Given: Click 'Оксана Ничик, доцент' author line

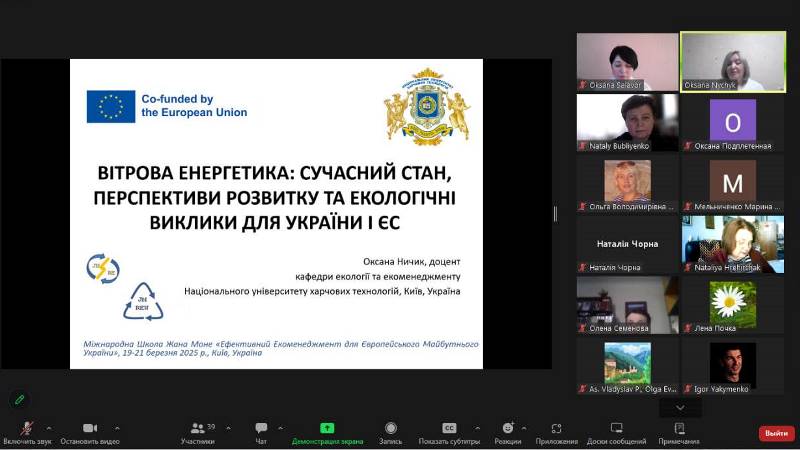Looking at the screenshot, I should pos(412,261).
